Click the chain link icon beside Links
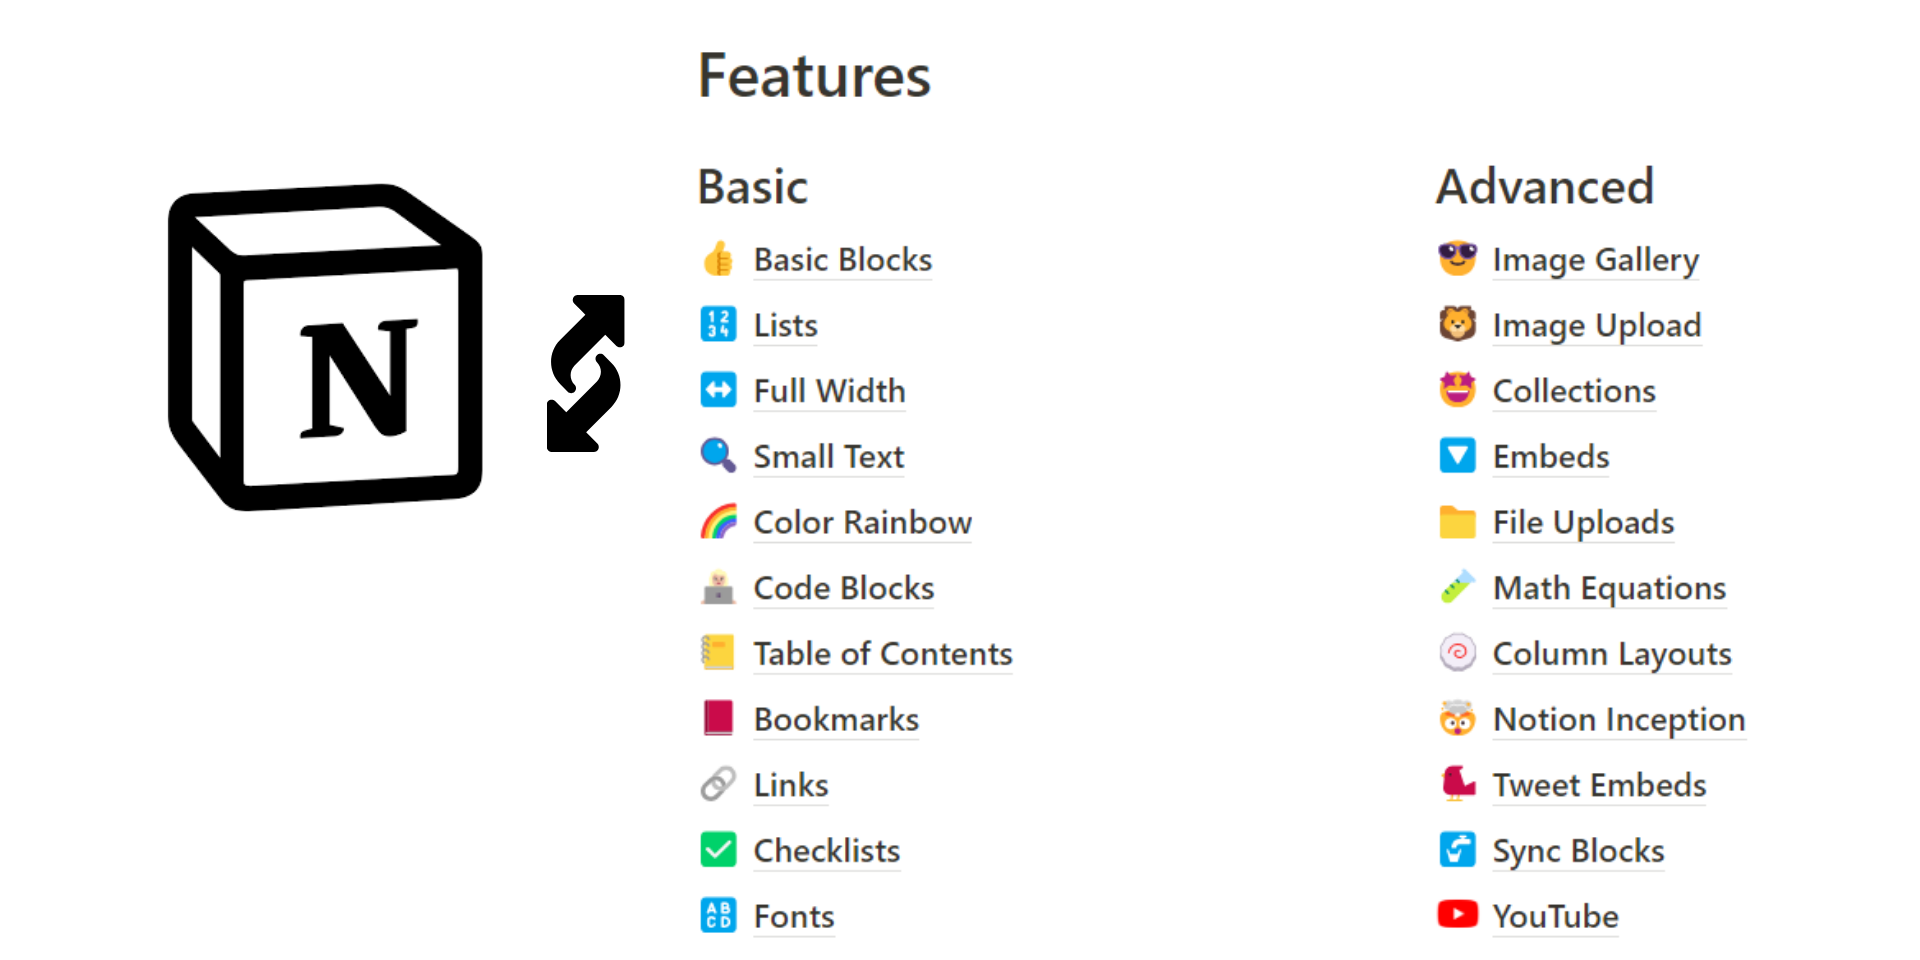Image resolution: width=1920 pixels, height=960 pixels. (718, 784)
